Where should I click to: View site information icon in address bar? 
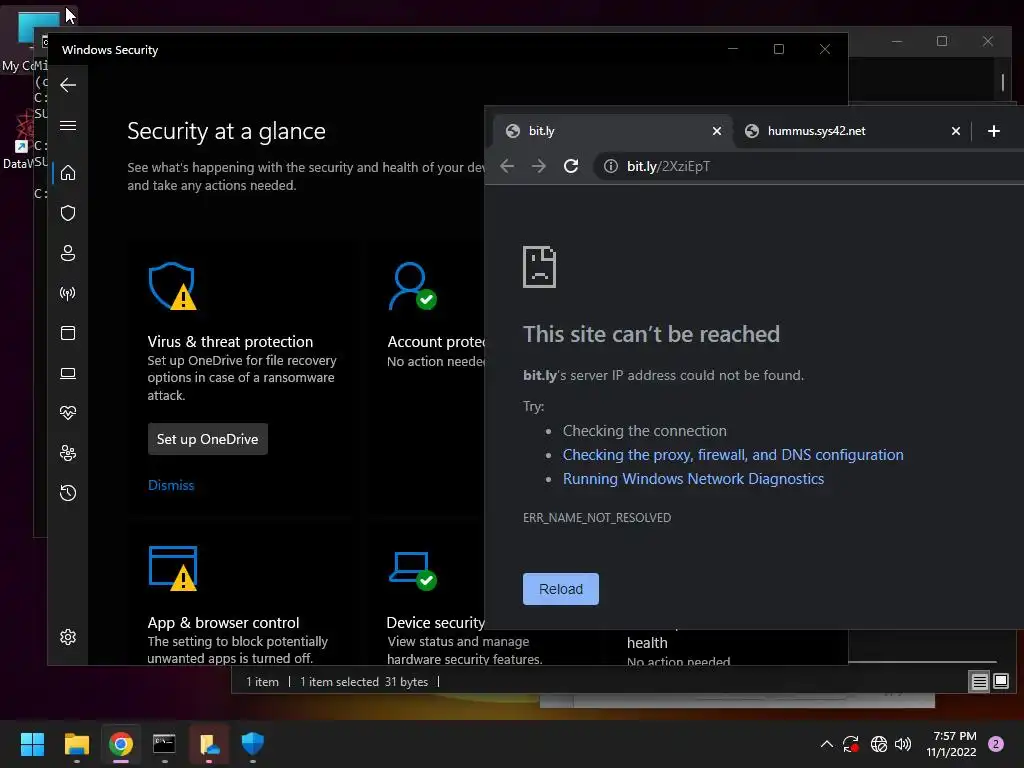coord(611,167)
